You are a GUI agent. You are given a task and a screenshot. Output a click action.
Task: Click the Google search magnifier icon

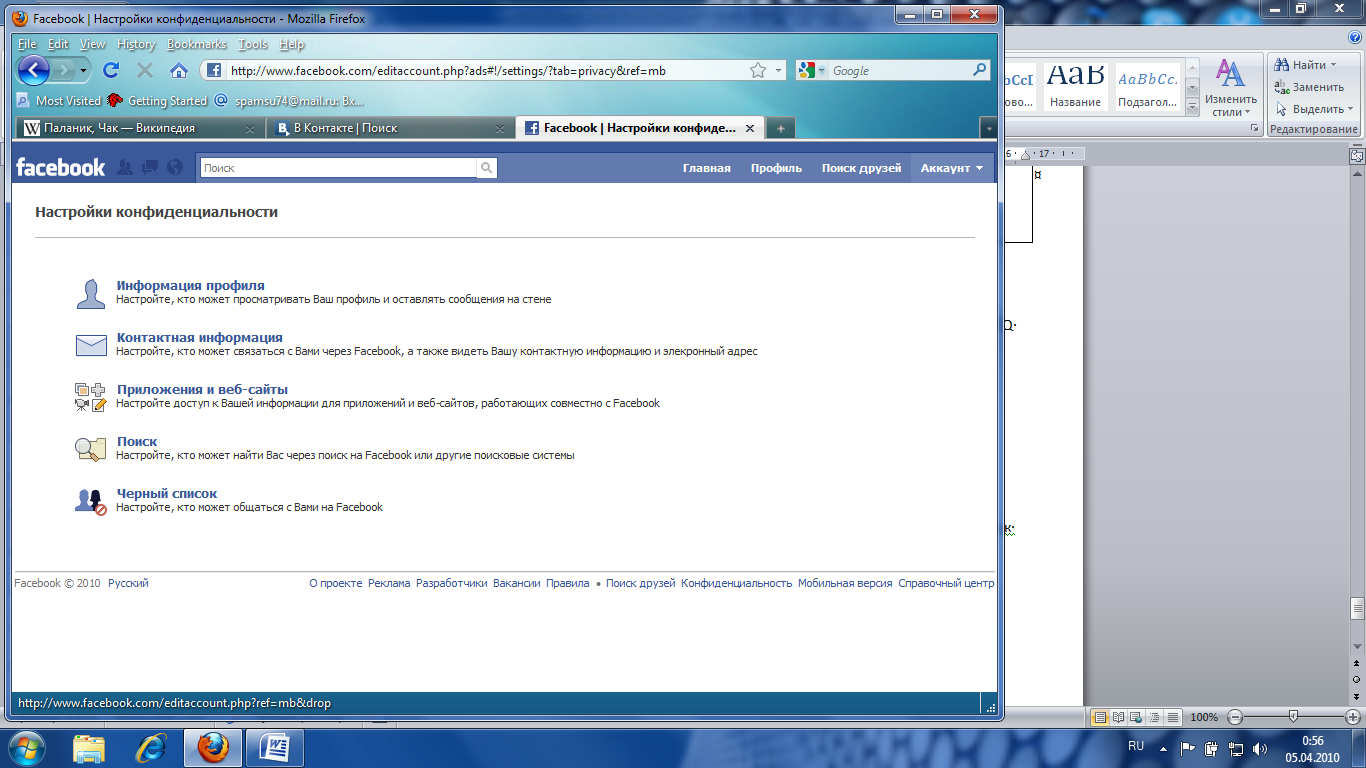[980, 70]
